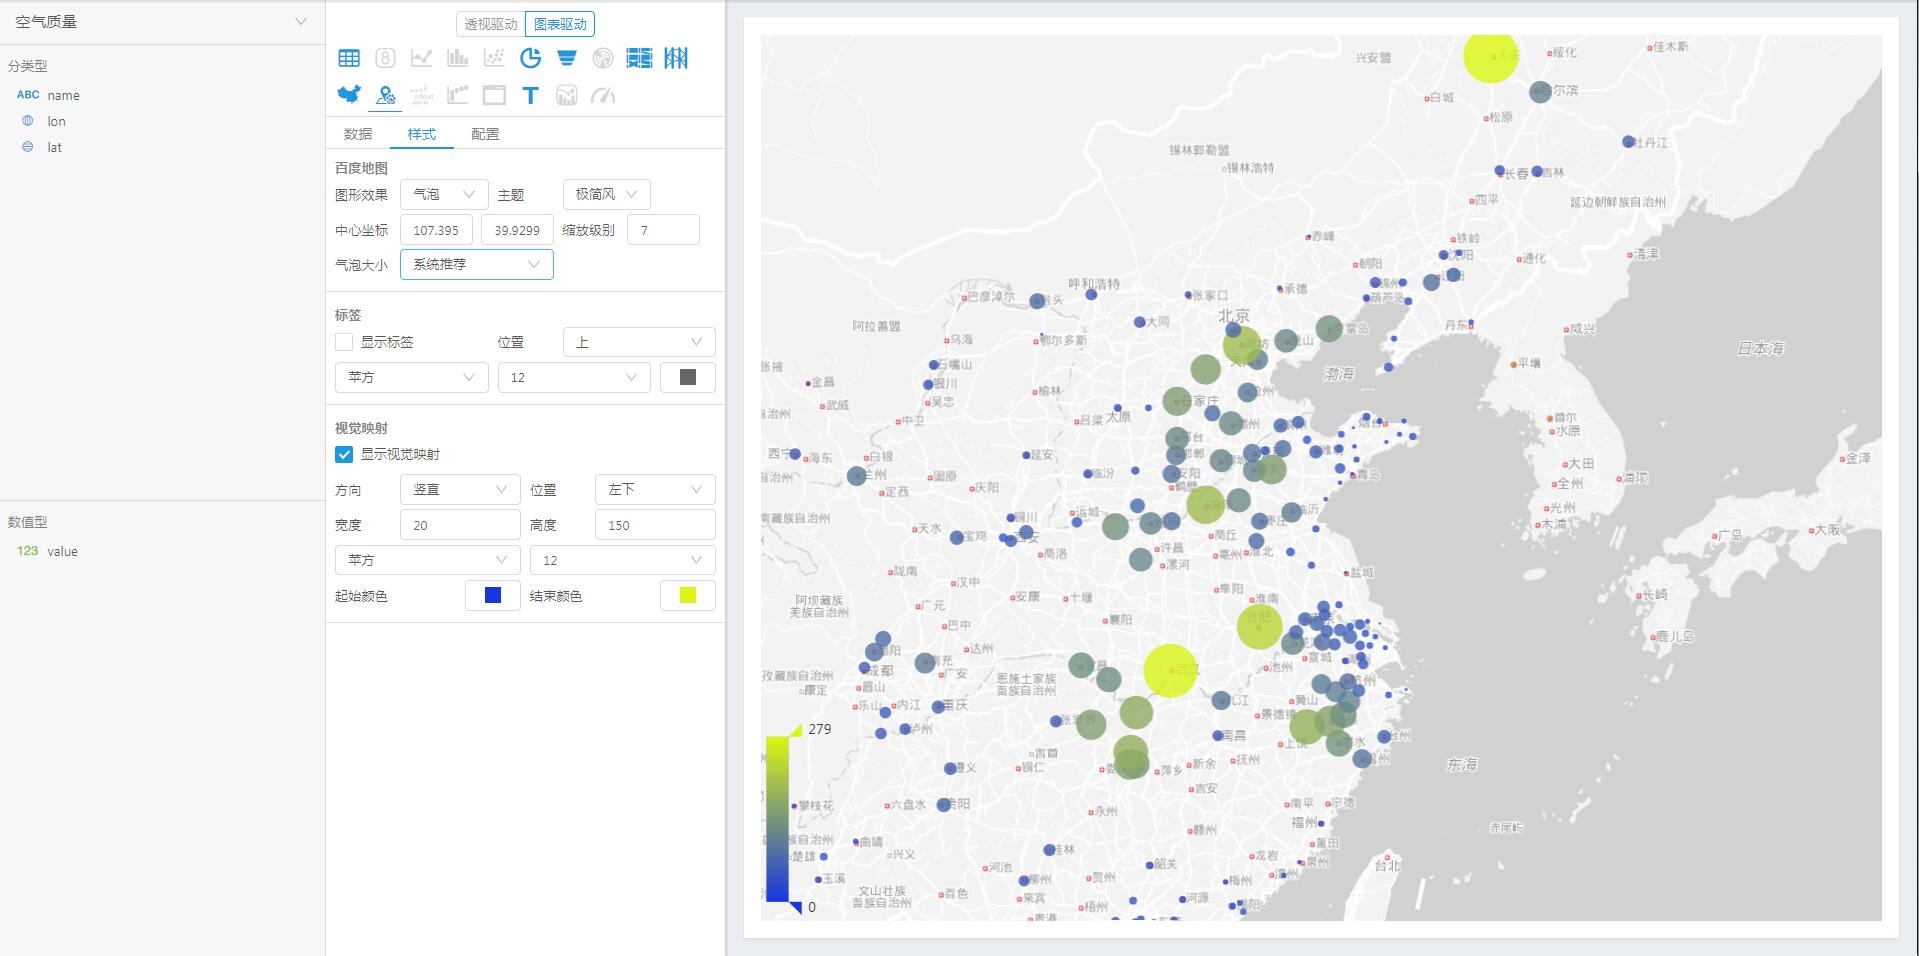Switch to 透视驱动 mode
The width and height of the screenshot is (1919, 956).
pos(490,24)
